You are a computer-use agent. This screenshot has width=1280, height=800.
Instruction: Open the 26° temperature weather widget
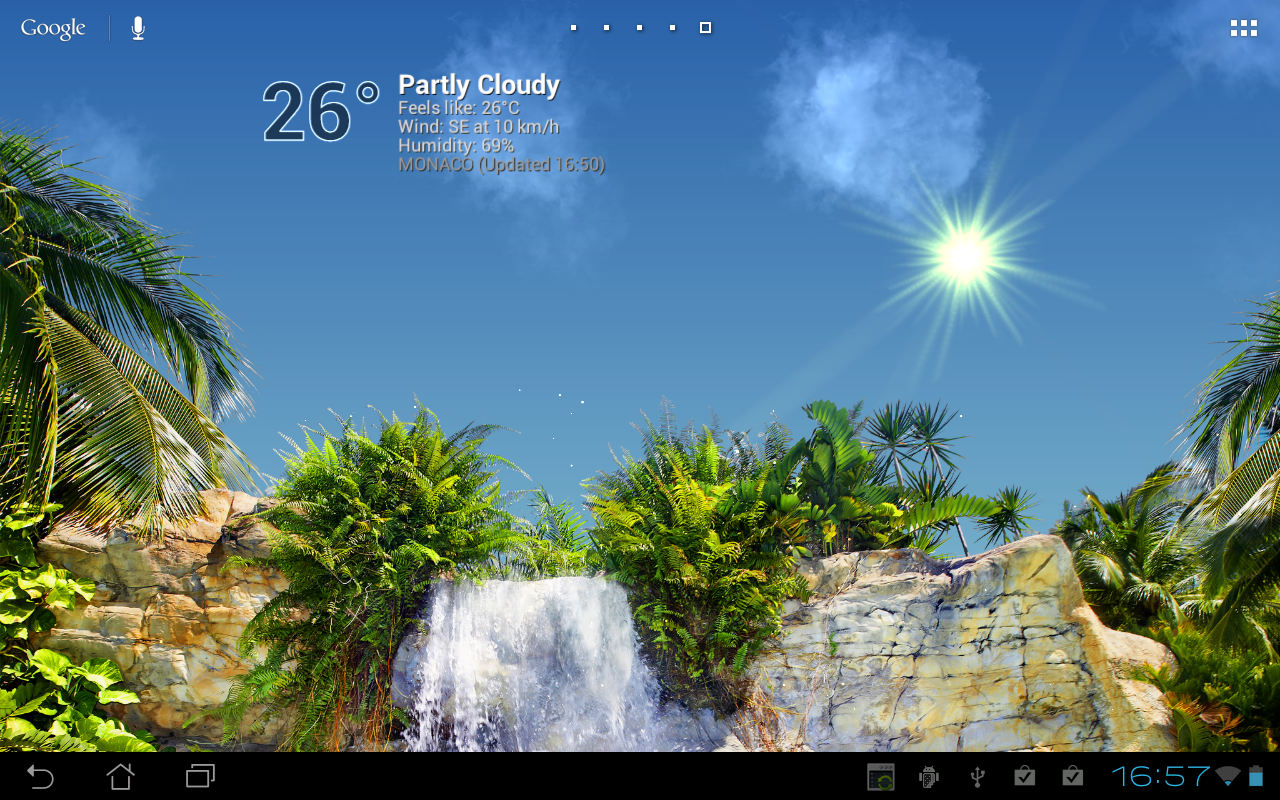(x=320, y=113)
